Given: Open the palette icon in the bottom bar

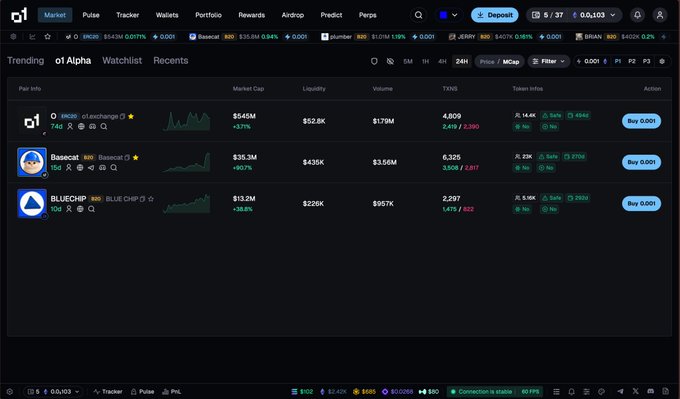Looking at the screenshot, I should pyautogui.click(x=602, y=392).
